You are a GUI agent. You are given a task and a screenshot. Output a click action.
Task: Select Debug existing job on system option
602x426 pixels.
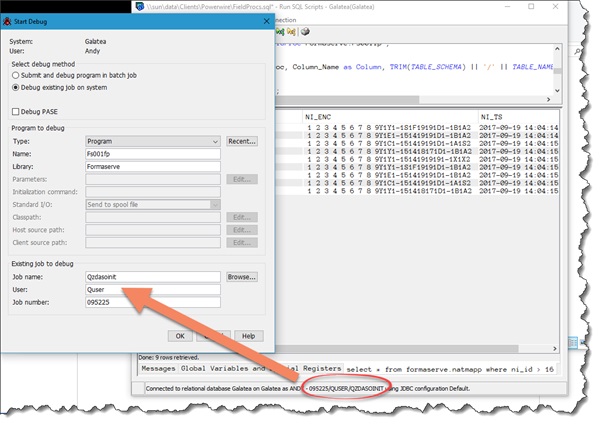click(16, 87)
